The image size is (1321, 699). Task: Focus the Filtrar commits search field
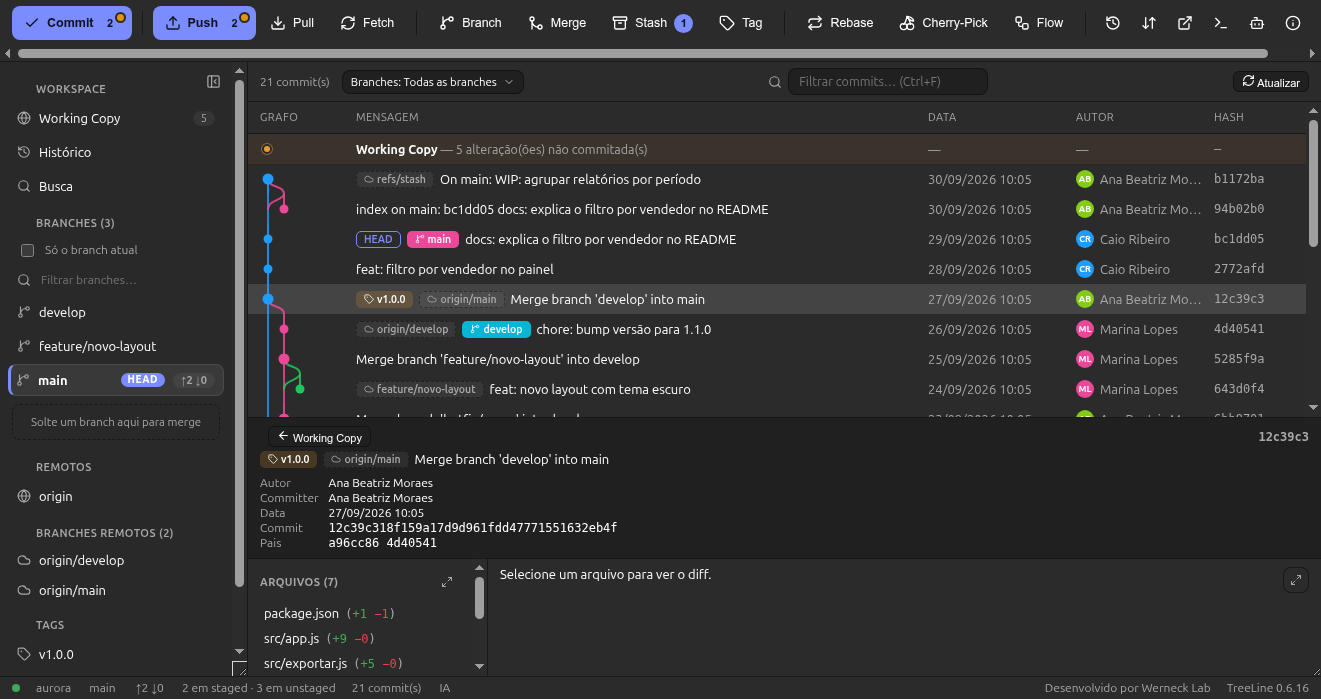point(887,82)
